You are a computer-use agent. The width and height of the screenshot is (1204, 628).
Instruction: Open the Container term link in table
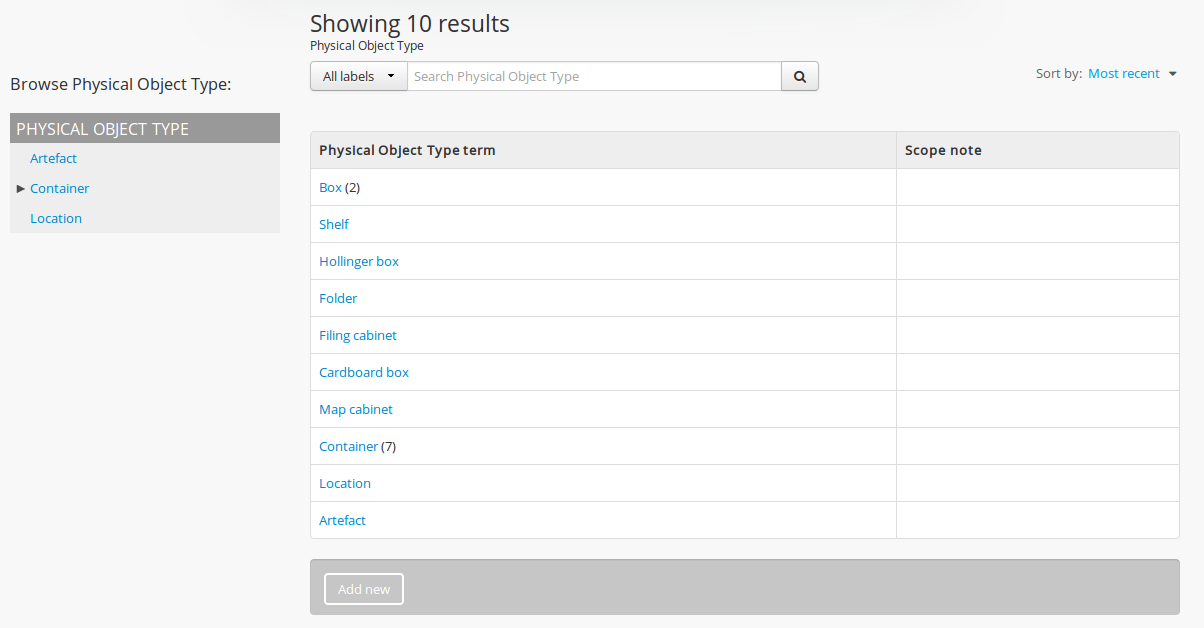click(348, 446)
